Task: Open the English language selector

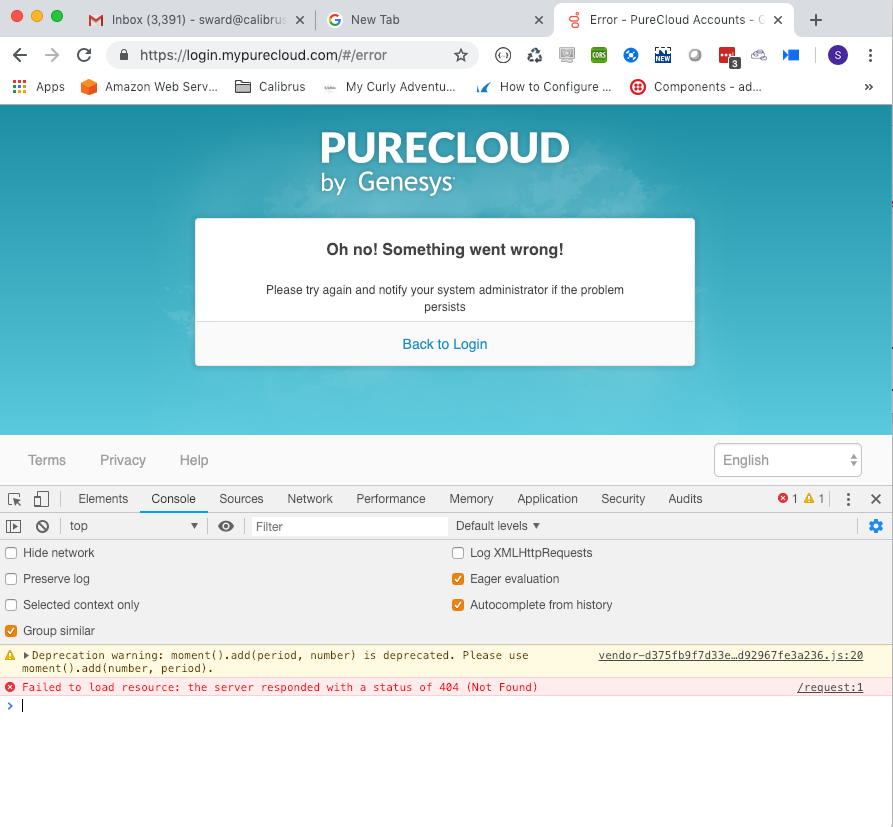Action: click(x=787, y=459)
